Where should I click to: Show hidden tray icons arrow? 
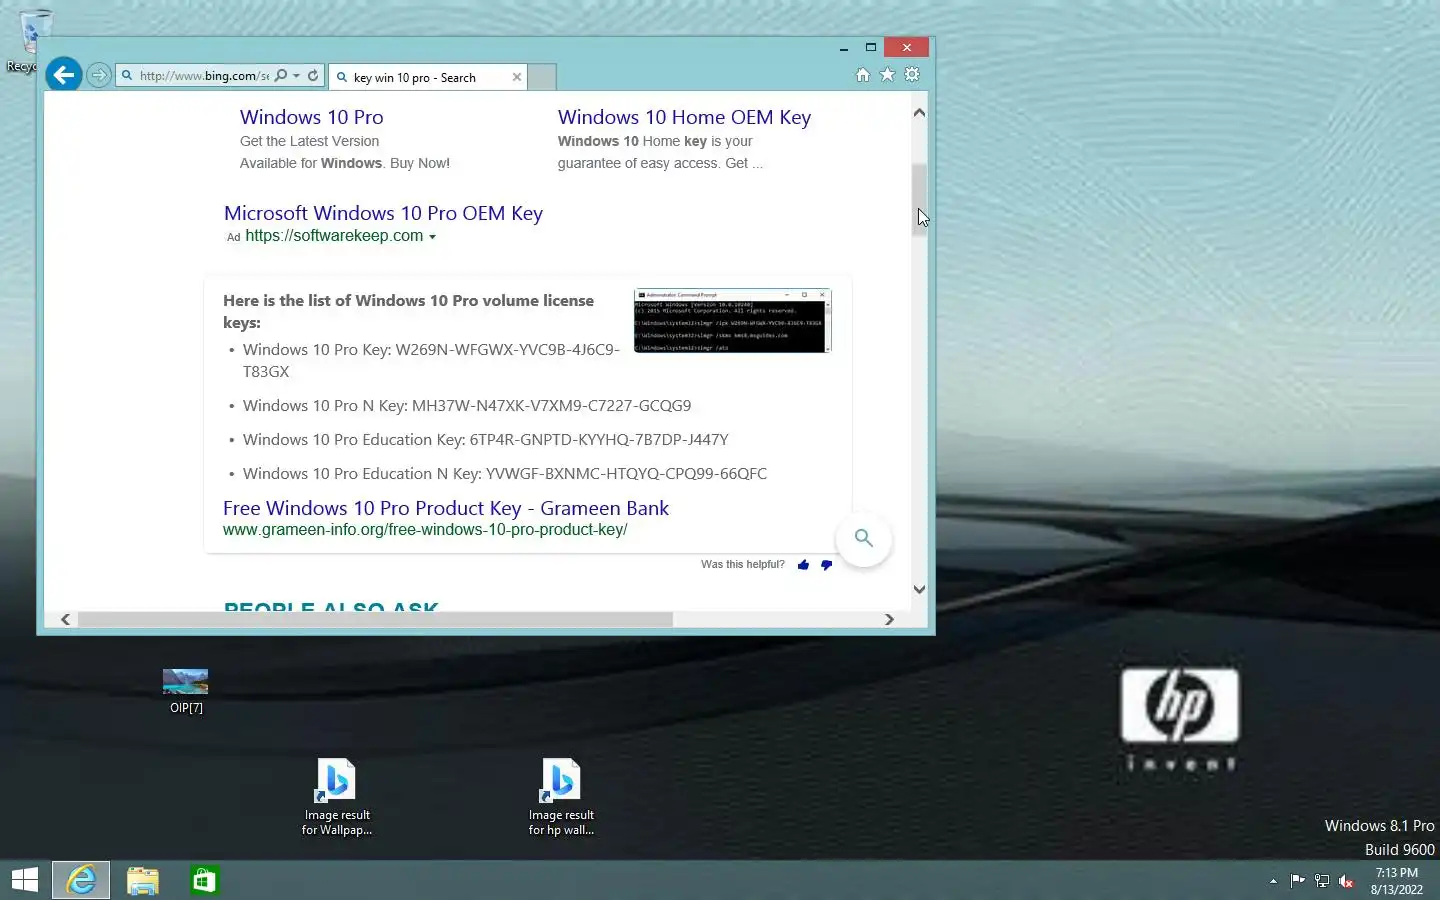[x=1273, y=881]
